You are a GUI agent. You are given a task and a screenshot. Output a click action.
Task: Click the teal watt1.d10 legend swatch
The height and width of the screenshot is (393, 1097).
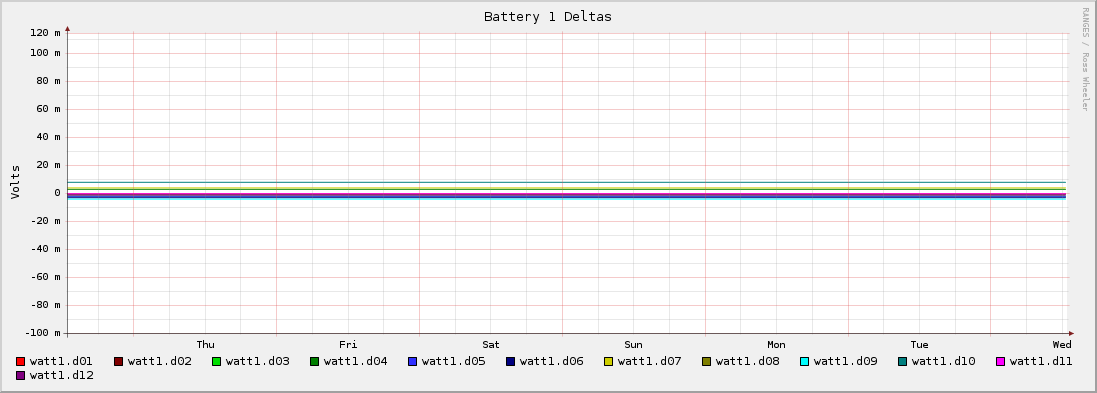pyautogui.click(x=902, y=362)
